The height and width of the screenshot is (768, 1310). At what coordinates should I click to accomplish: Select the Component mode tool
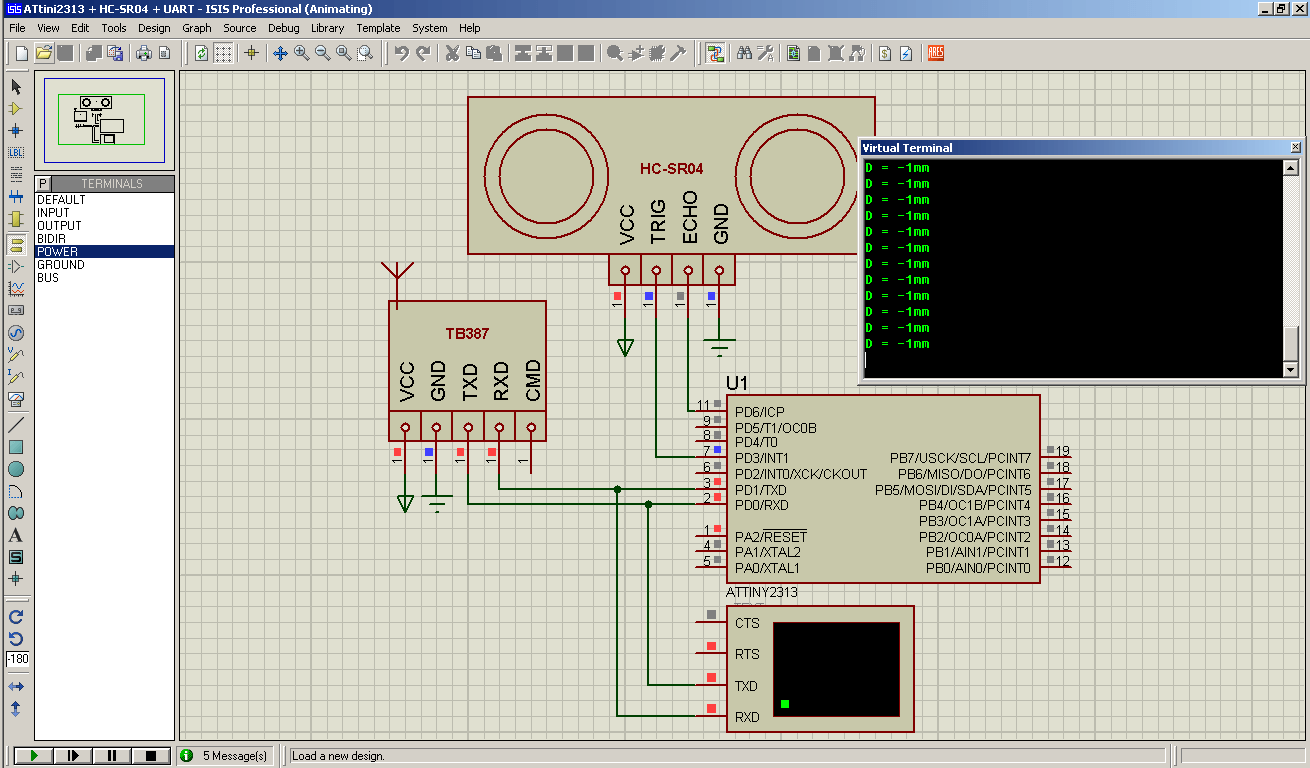(16, 109)
